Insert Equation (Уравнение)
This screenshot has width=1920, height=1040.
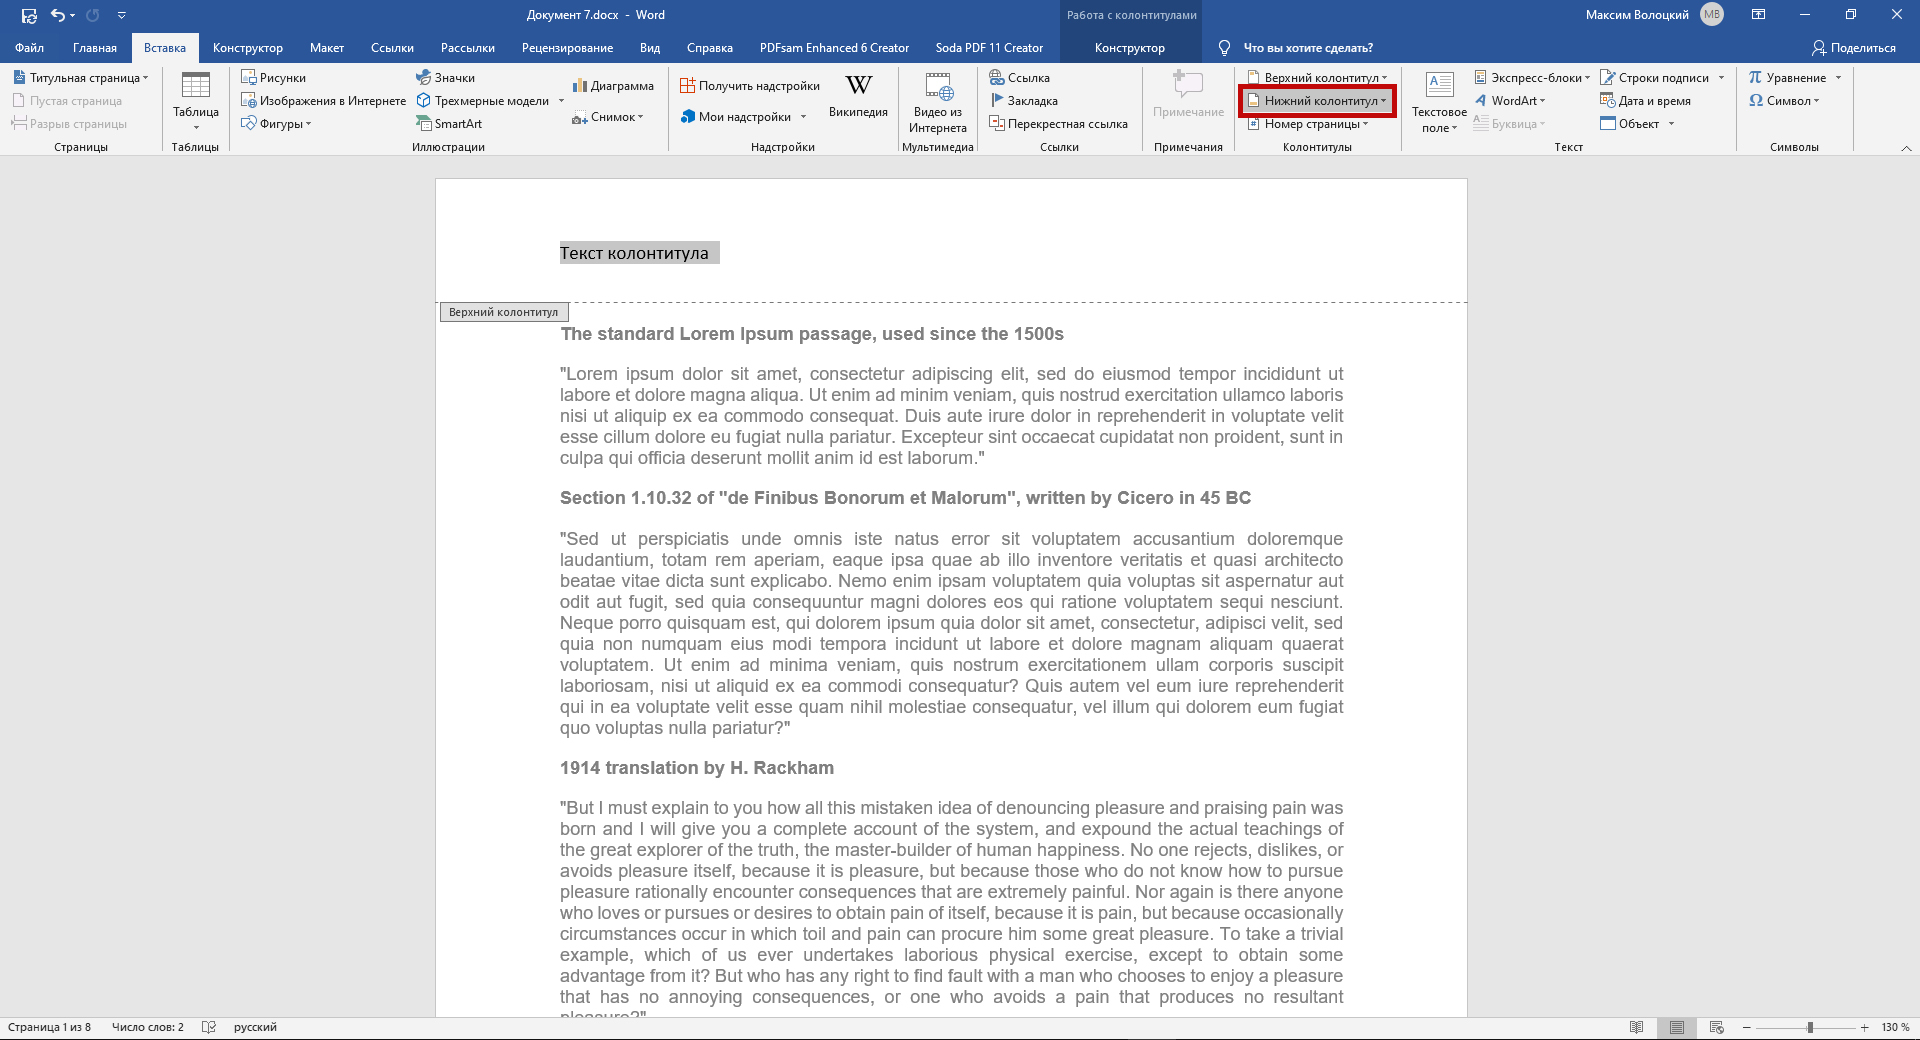click(1787, 77)
